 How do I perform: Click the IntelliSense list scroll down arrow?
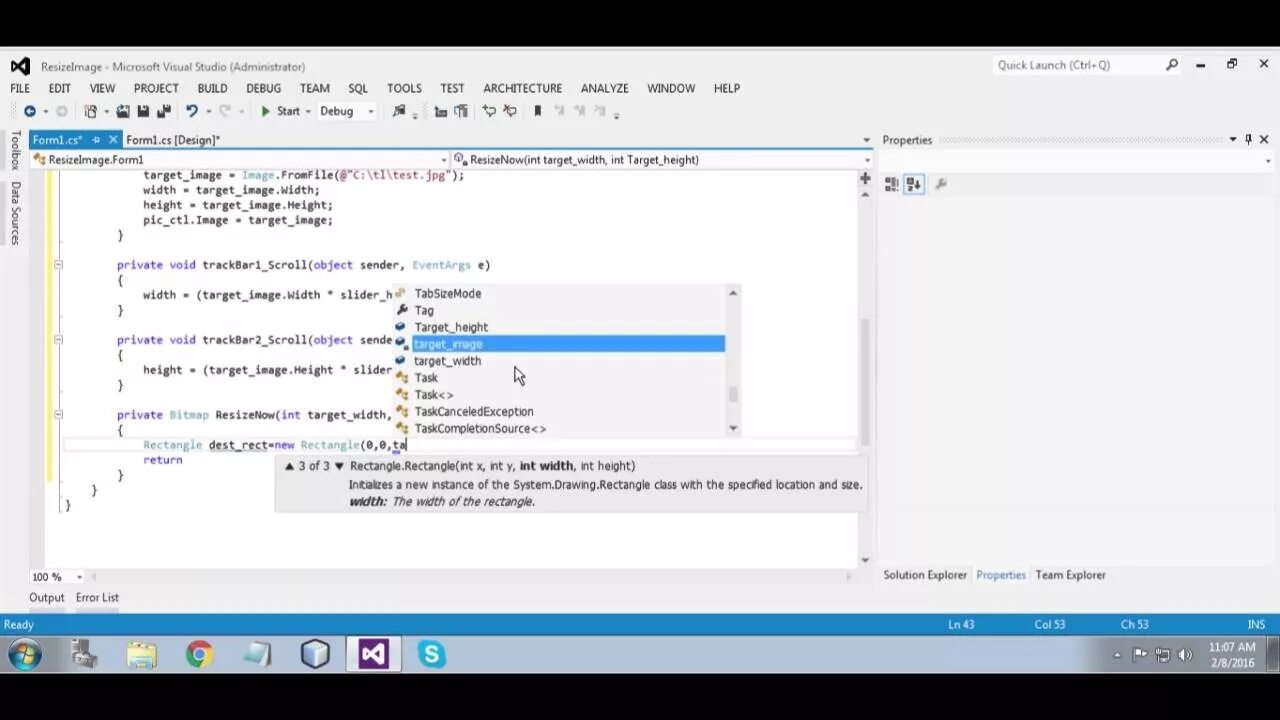733,429
